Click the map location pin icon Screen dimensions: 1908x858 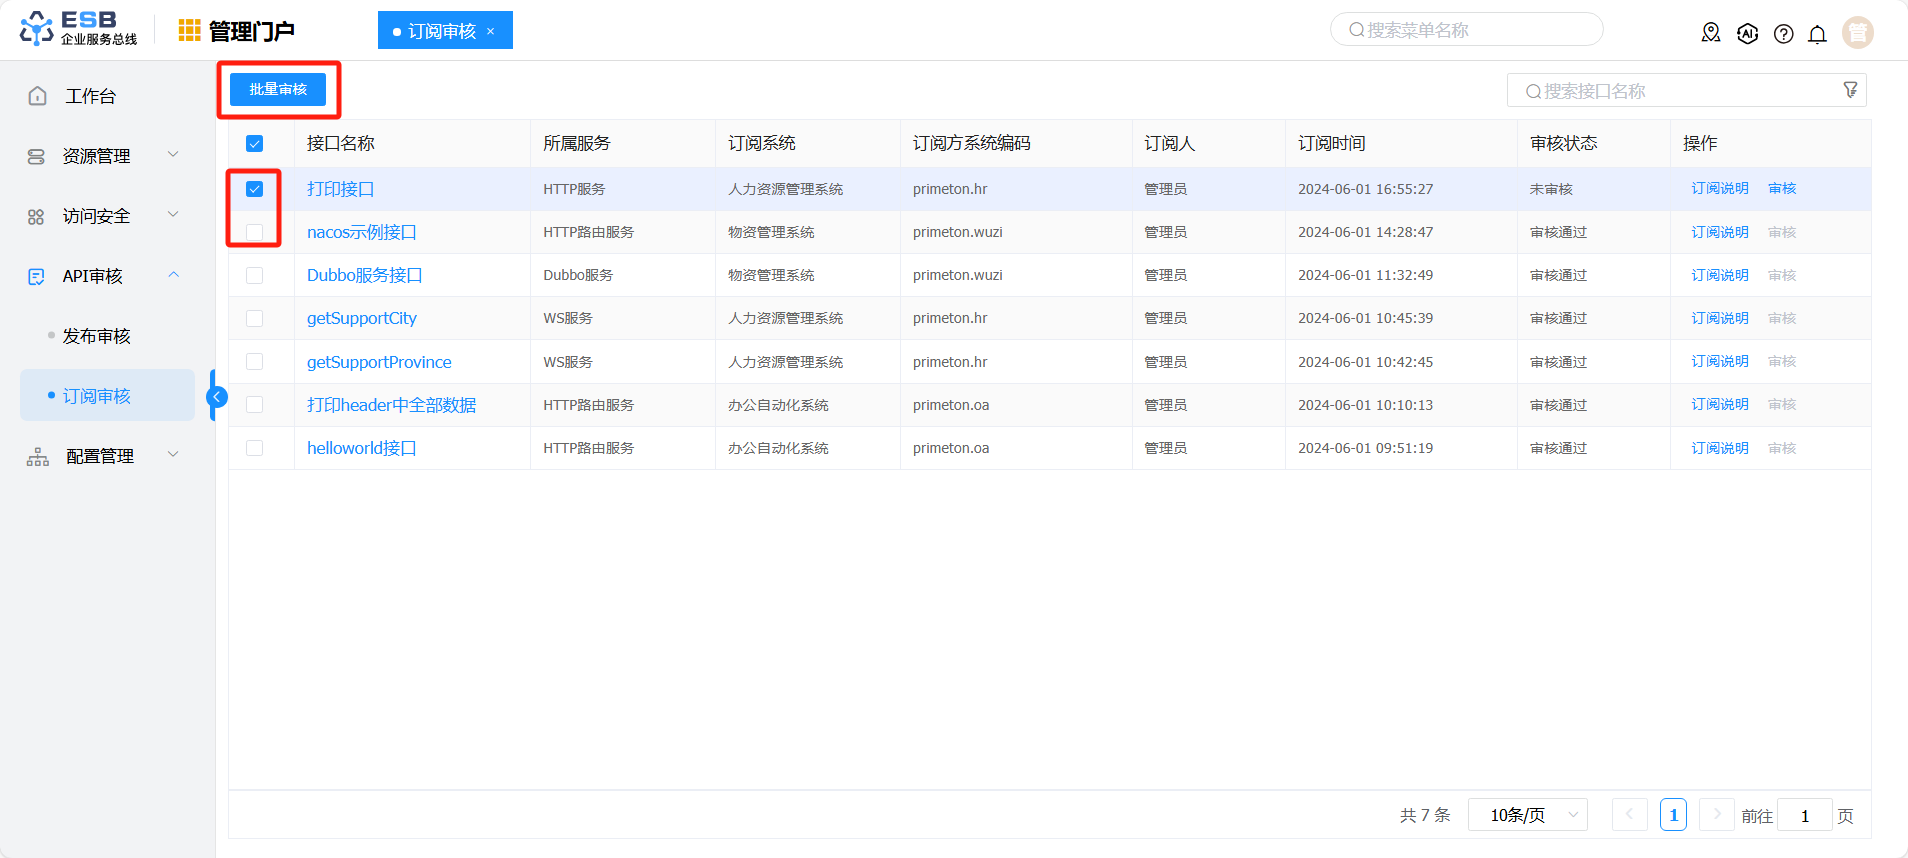click(1711, 33)
